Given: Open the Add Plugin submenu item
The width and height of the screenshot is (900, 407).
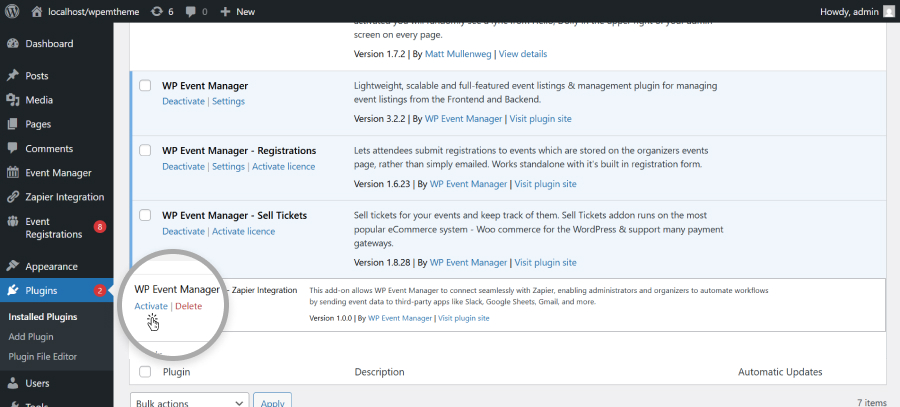Looking at the screenshot, I should click(x=31, y=337).
